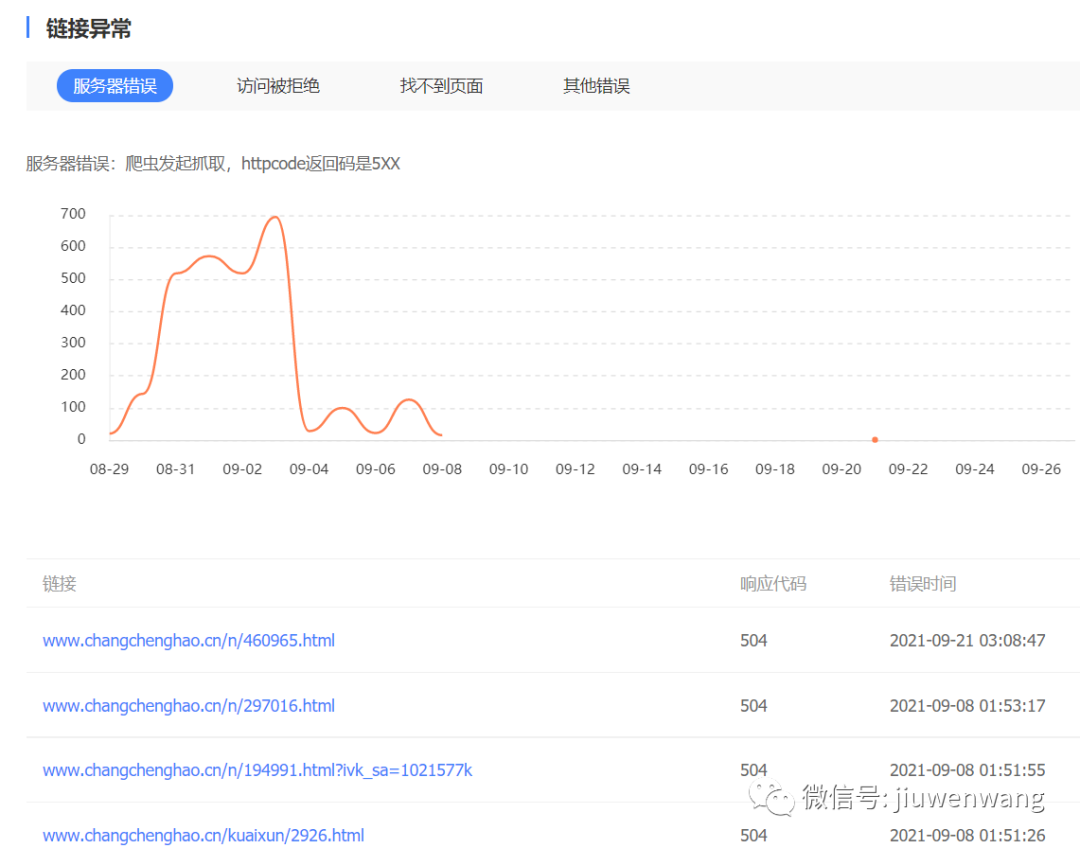Open the 297016.html link

click(x=188, y=706)
